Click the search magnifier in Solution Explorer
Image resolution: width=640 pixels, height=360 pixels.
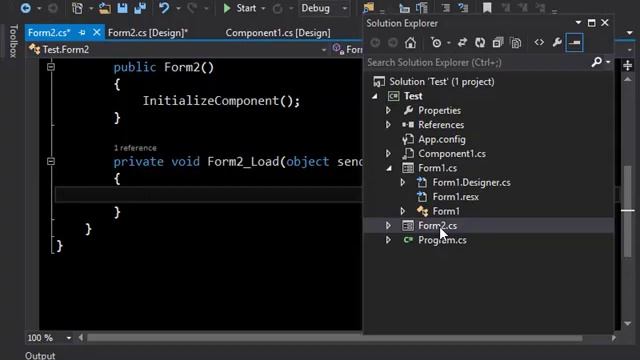[x=596, y=62]
